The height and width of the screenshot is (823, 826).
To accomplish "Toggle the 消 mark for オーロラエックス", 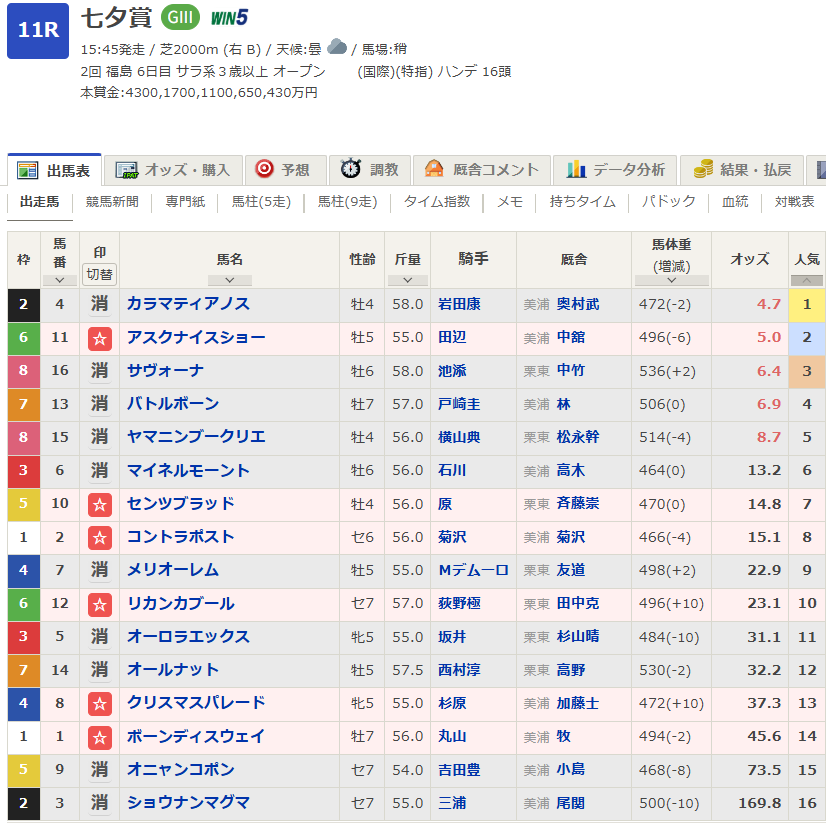I will (x=100, y=637).
